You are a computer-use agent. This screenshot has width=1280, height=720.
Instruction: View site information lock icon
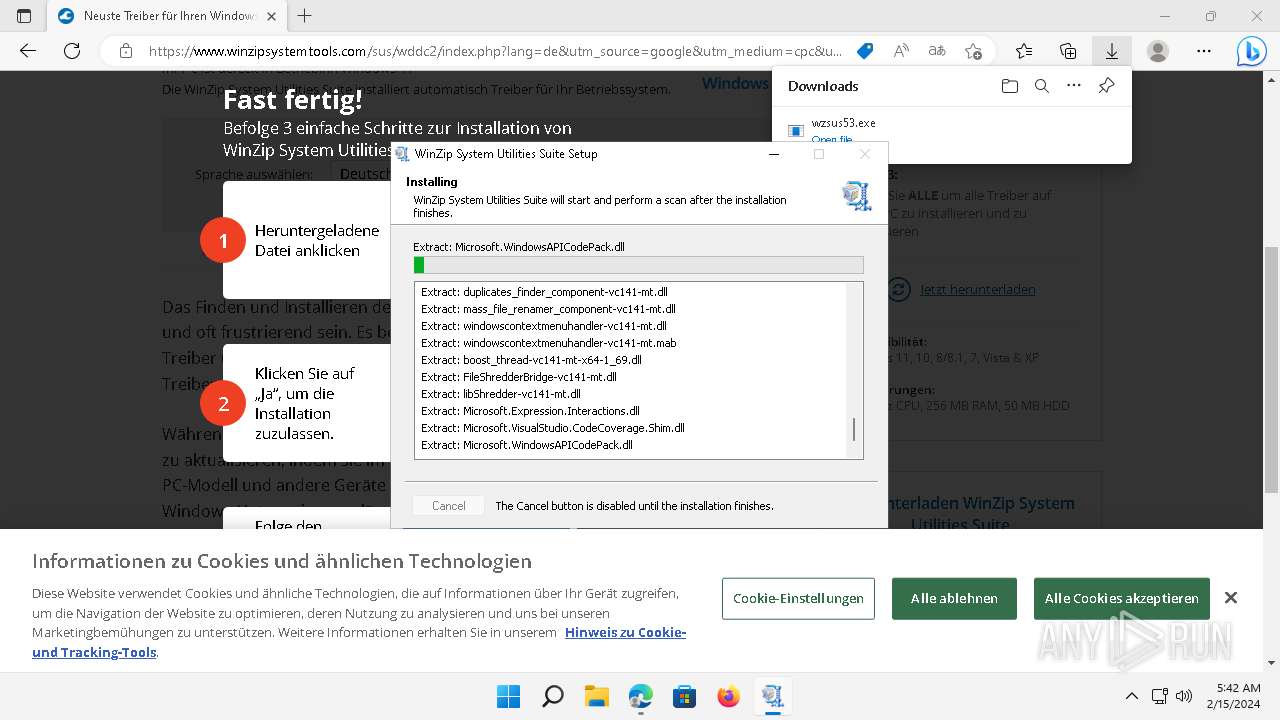[x=126, y=51]
